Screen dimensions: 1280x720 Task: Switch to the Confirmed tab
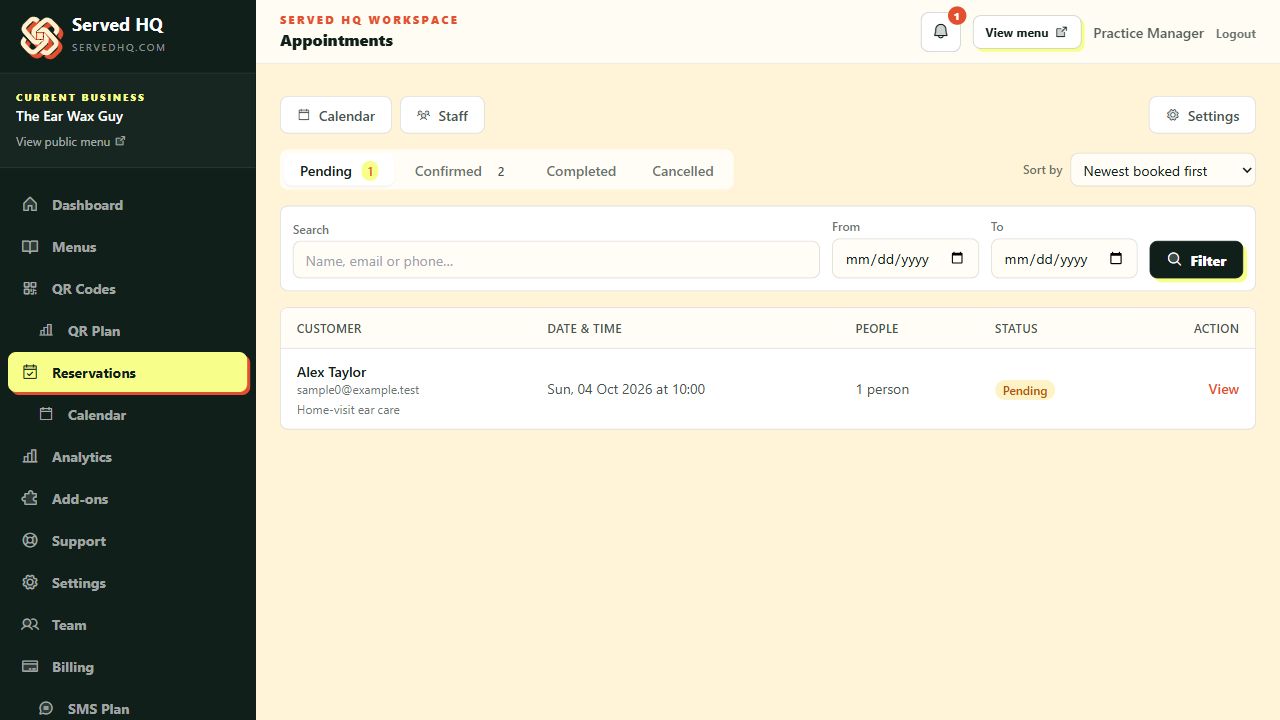point(460,171)
